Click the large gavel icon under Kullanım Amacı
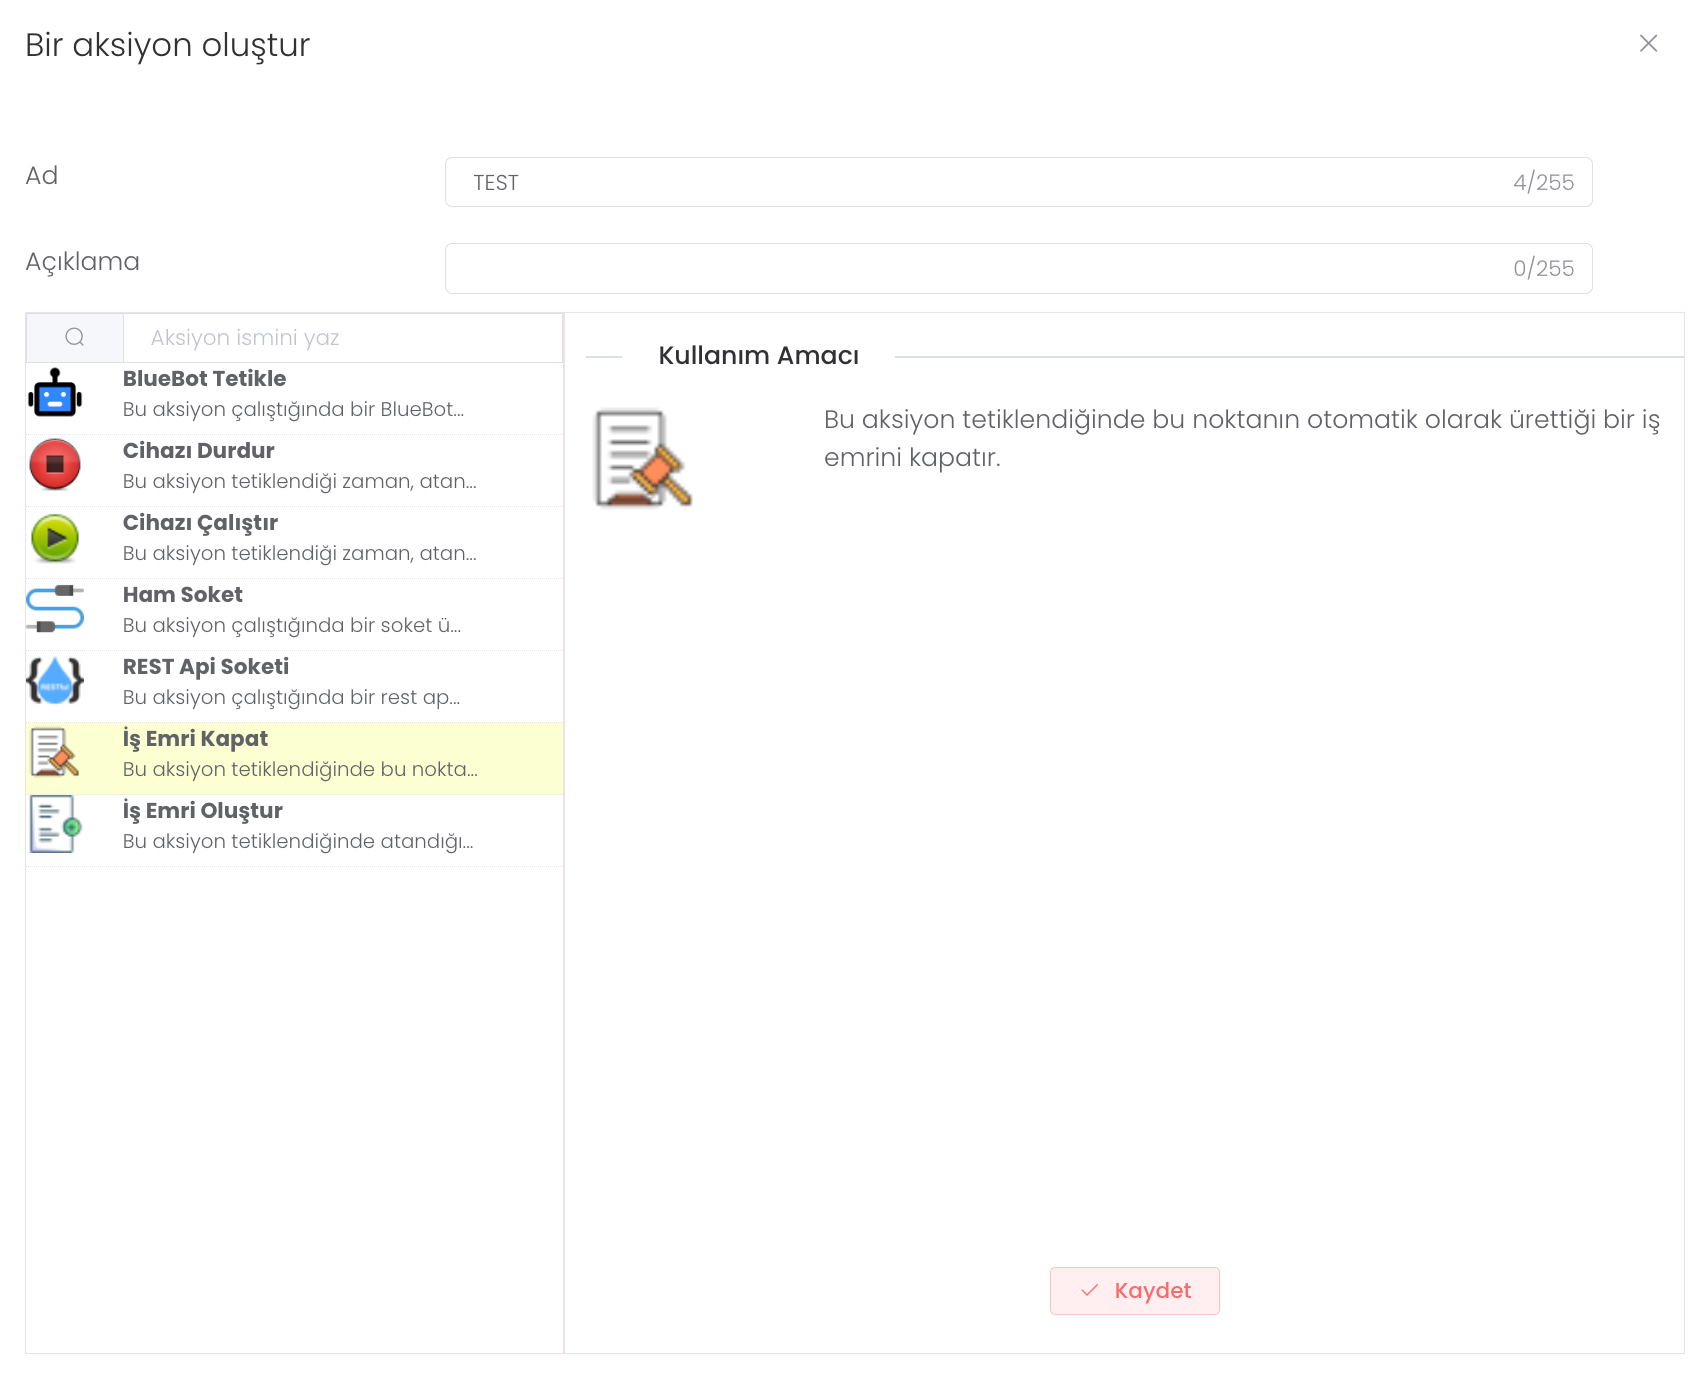1688x1390 pixels. [x=643, y=458]
